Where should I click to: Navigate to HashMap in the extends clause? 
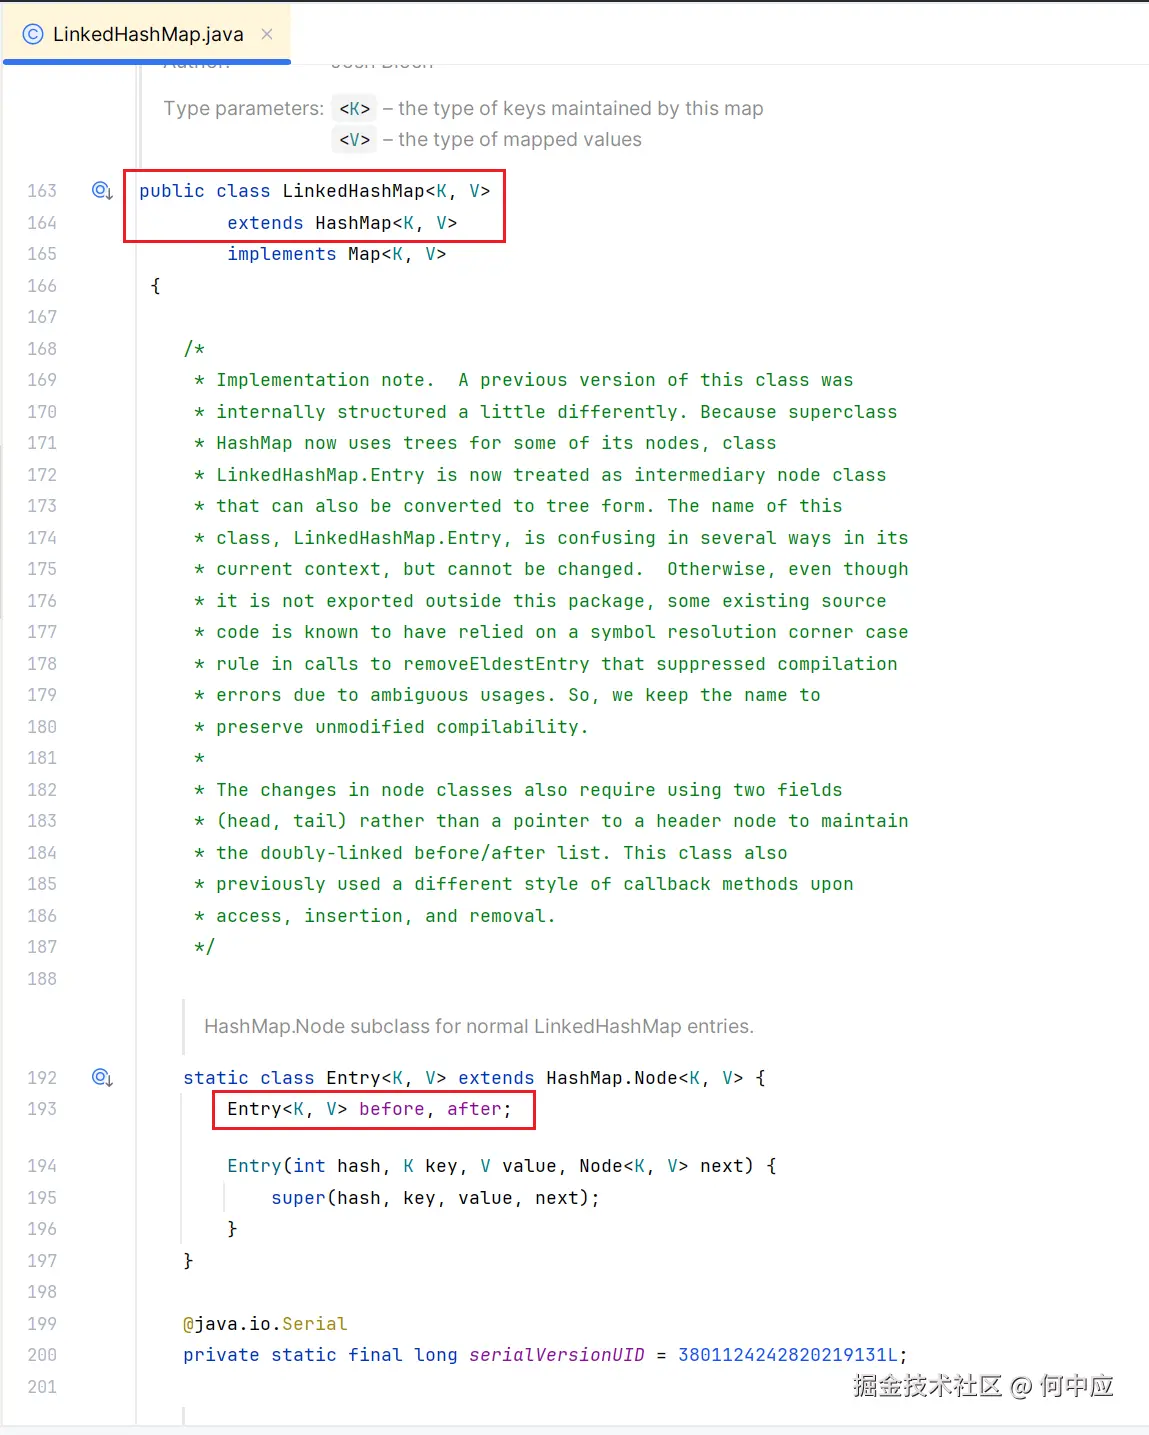pos(353,223)
